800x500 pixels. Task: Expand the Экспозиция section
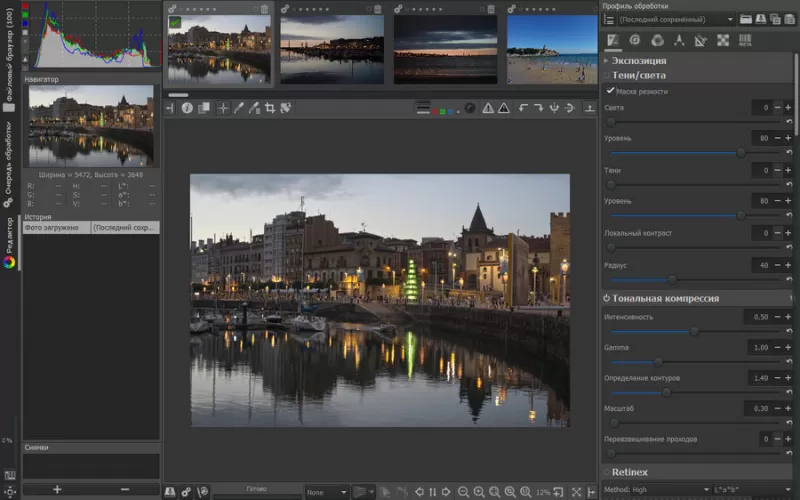pos(607,61)
